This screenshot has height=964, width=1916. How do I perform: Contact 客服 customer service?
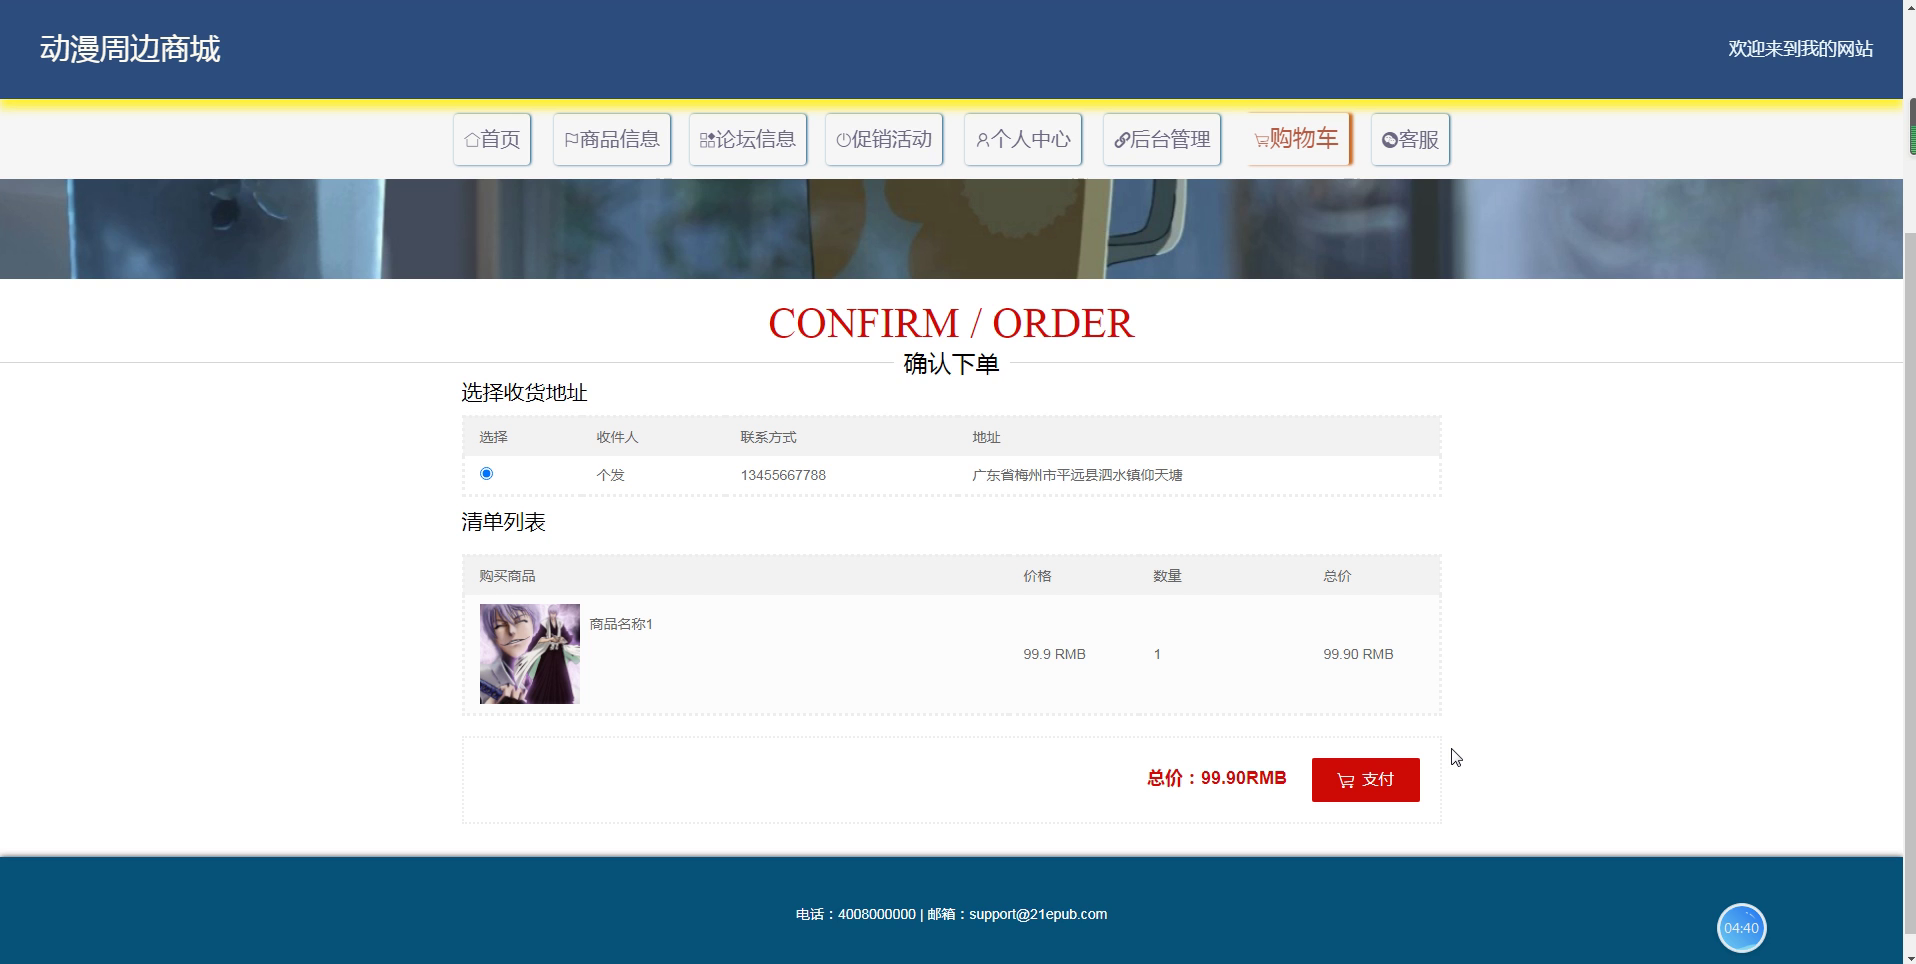(x=1410, y=139)
